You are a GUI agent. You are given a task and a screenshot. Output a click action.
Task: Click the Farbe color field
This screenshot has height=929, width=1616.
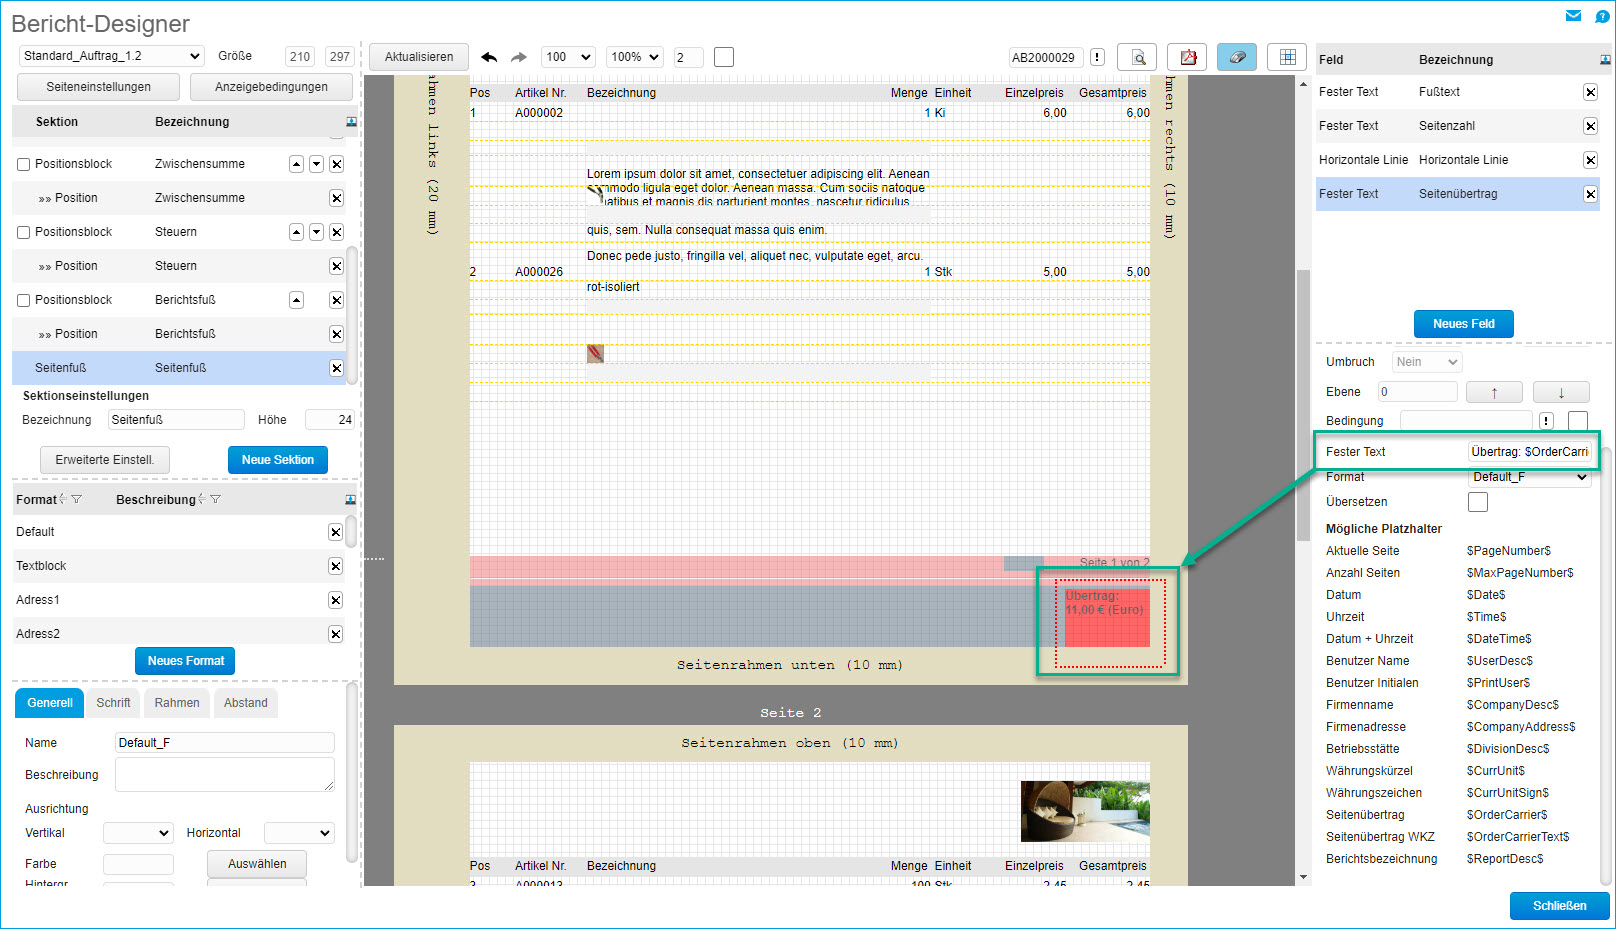[x=138, y=864]
